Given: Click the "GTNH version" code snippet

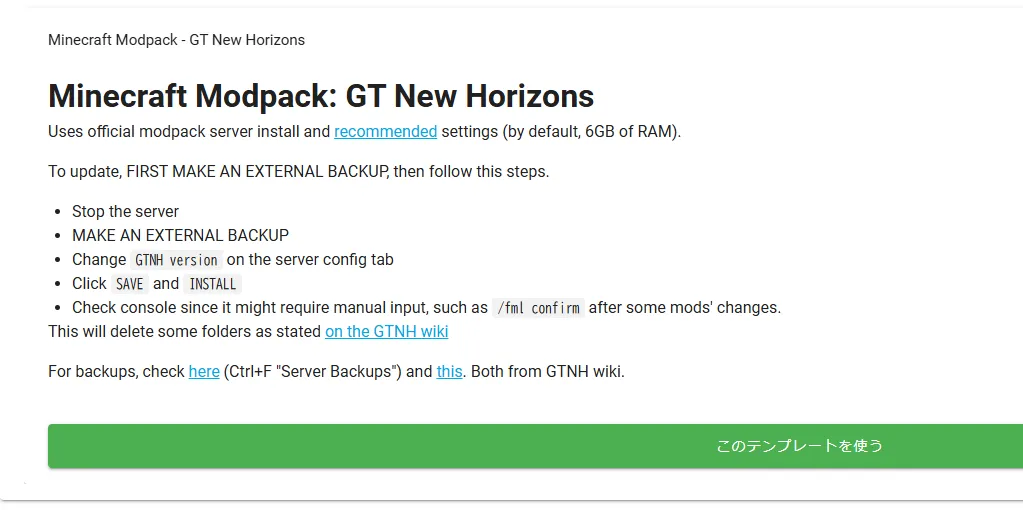Looking at the screenshot, I should (176, 260).
